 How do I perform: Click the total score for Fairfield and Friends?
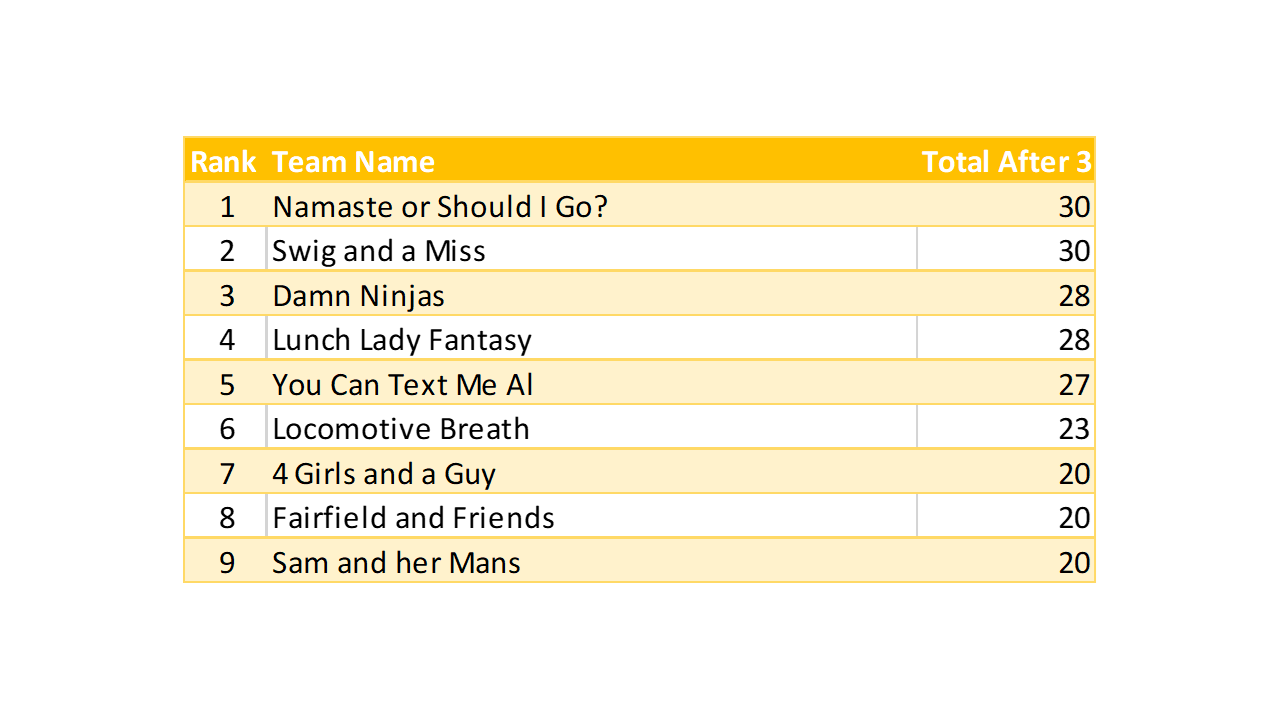click(1074, 518)
